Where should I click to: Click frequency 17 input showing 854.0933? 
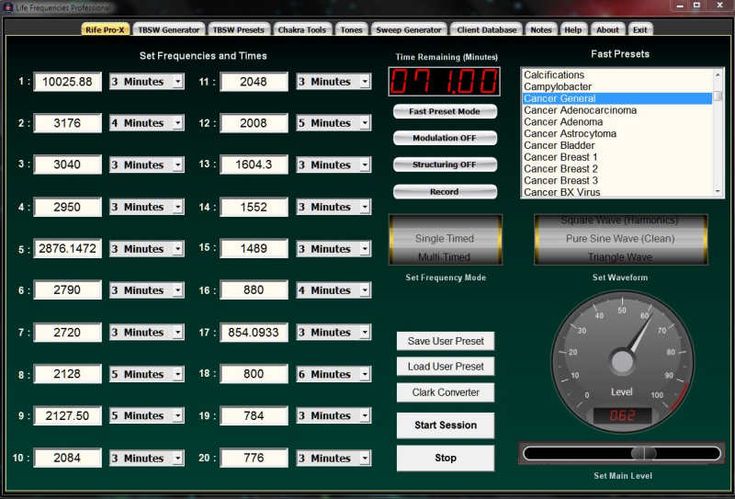point(254,332)
